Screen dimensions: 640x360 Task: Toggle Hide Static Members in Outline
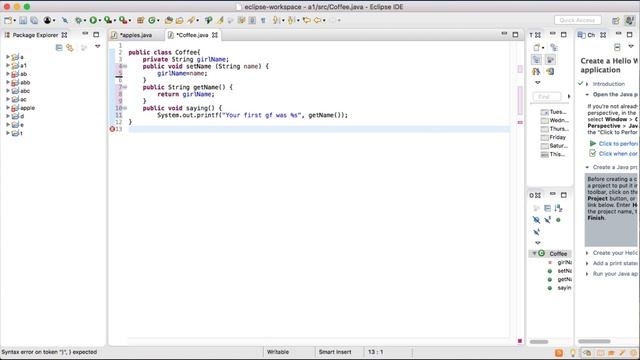[x=547, y=220]
